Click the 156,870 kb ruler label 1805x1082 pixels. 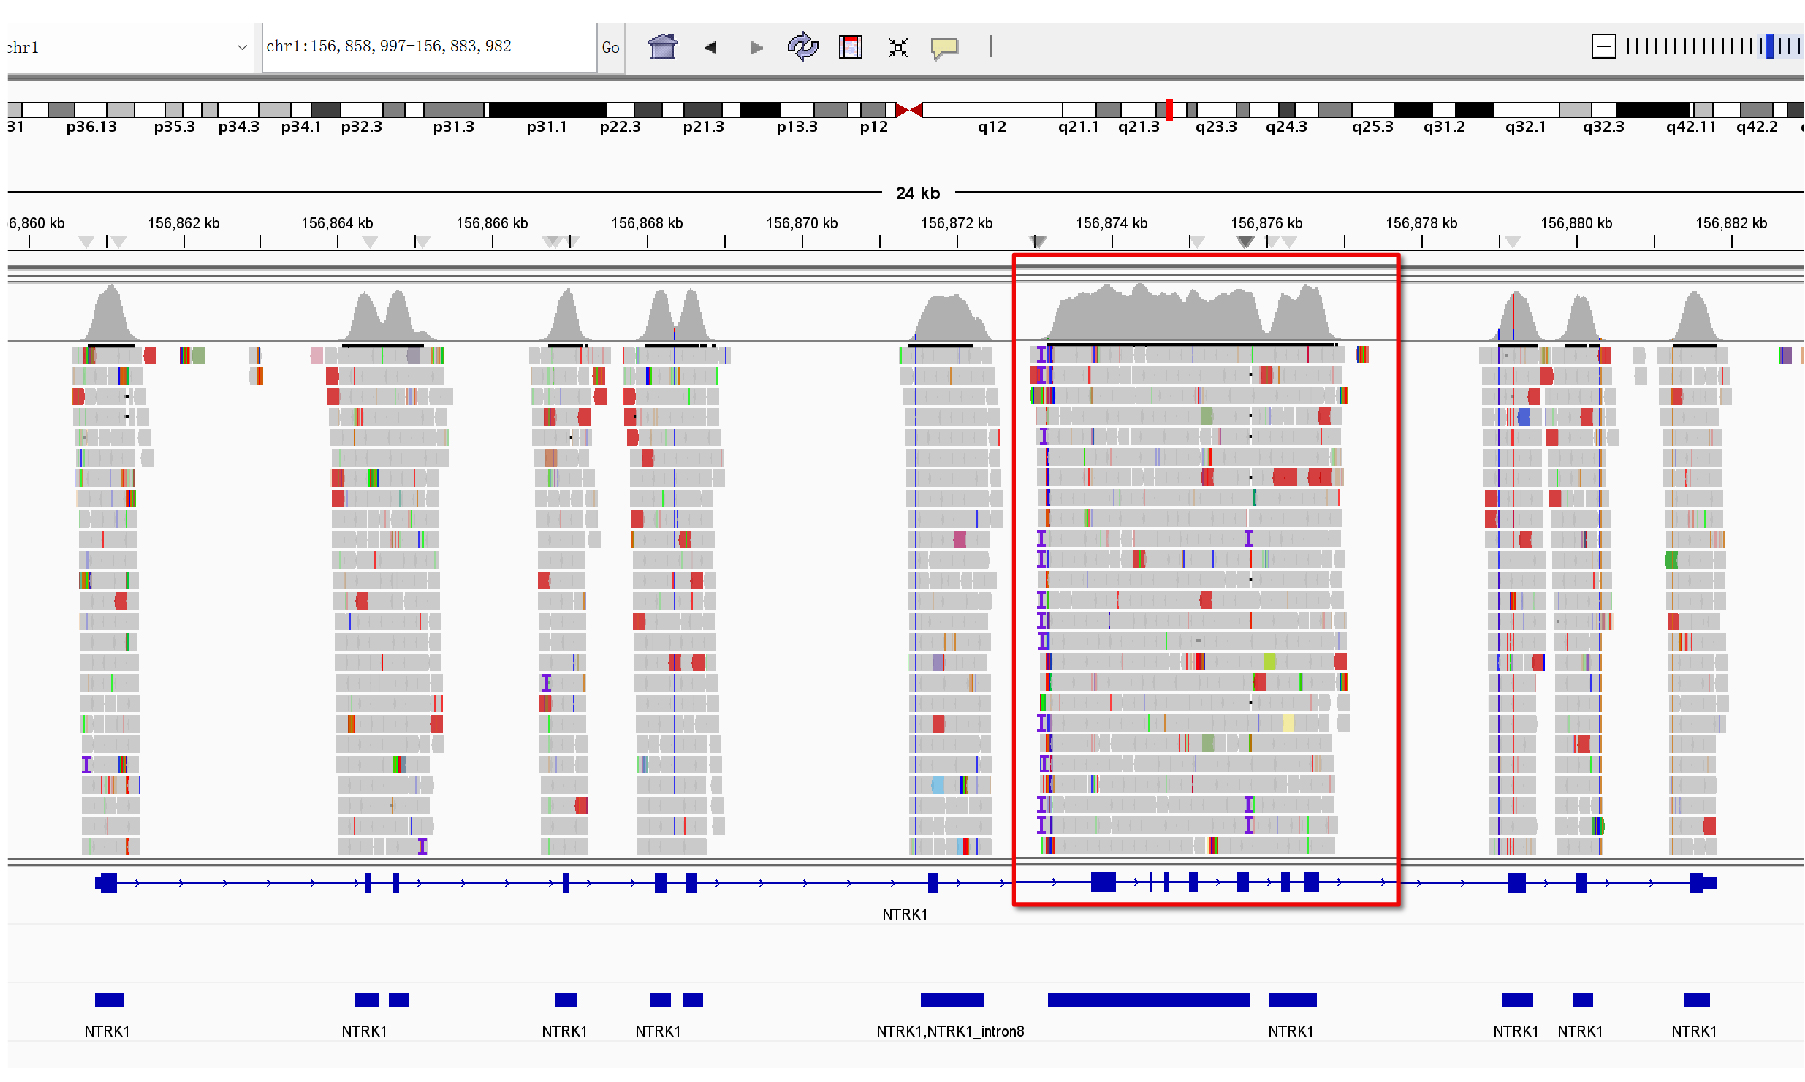click(802, 223)
